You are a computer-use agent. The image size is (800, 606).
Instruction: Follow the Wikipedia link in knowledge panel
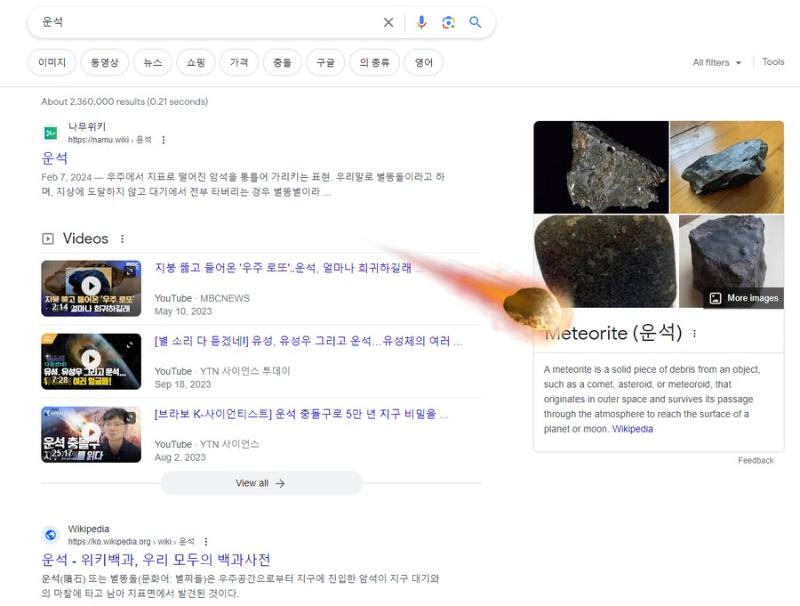[632, 429]
